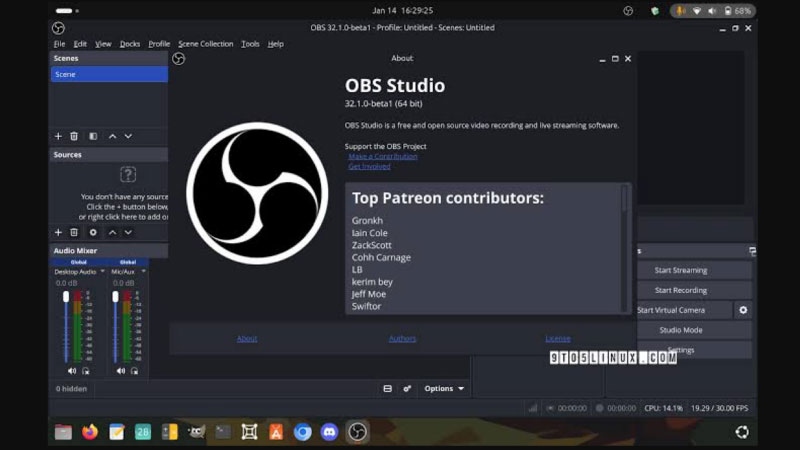Open Calculator from the dock
The height and width of the screenshot is (450, 800).
[169, 432]
